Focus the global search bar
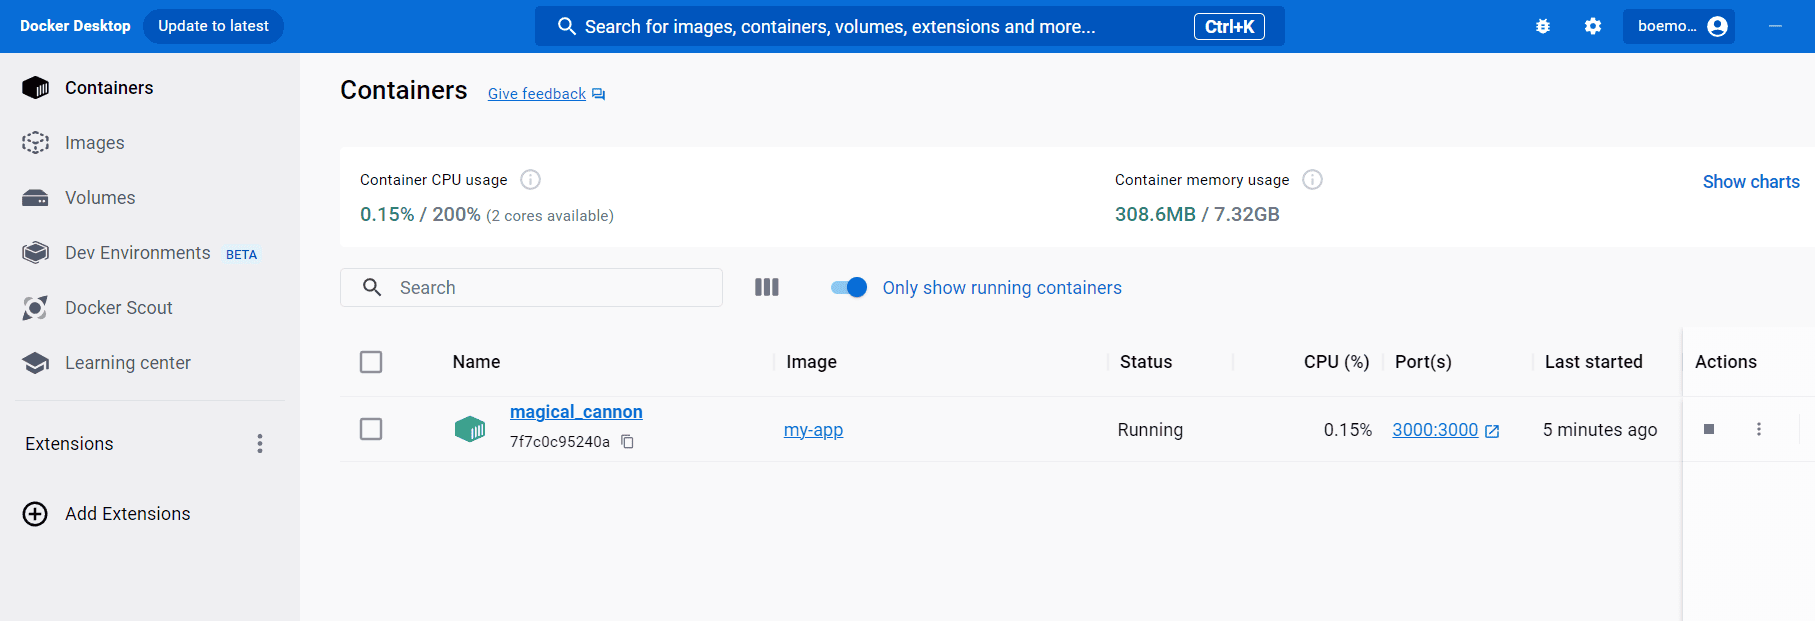Viewport: 1815px width, 621px height. pyautogui.click(x=910, y=26)
